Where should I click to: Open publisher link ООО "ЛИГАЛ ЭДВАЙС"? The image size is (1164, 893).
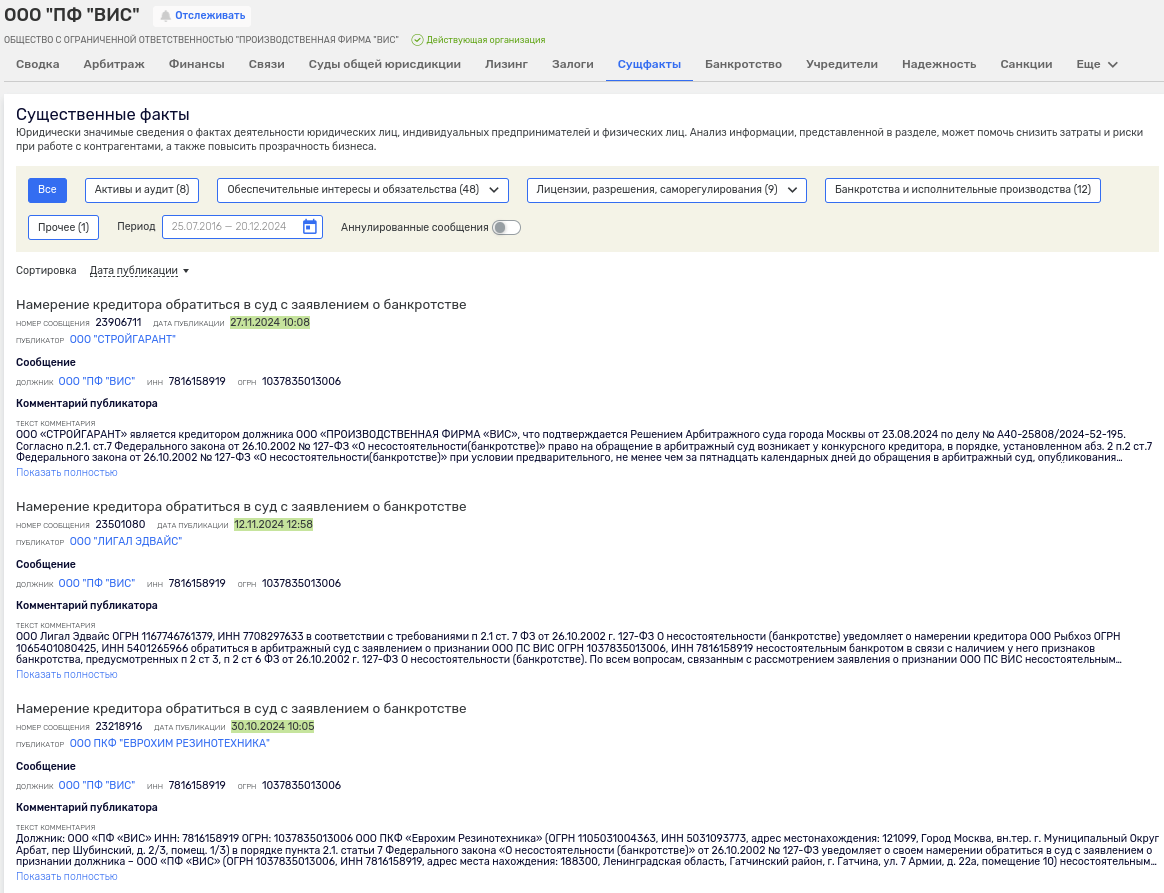tap(125, 541)
